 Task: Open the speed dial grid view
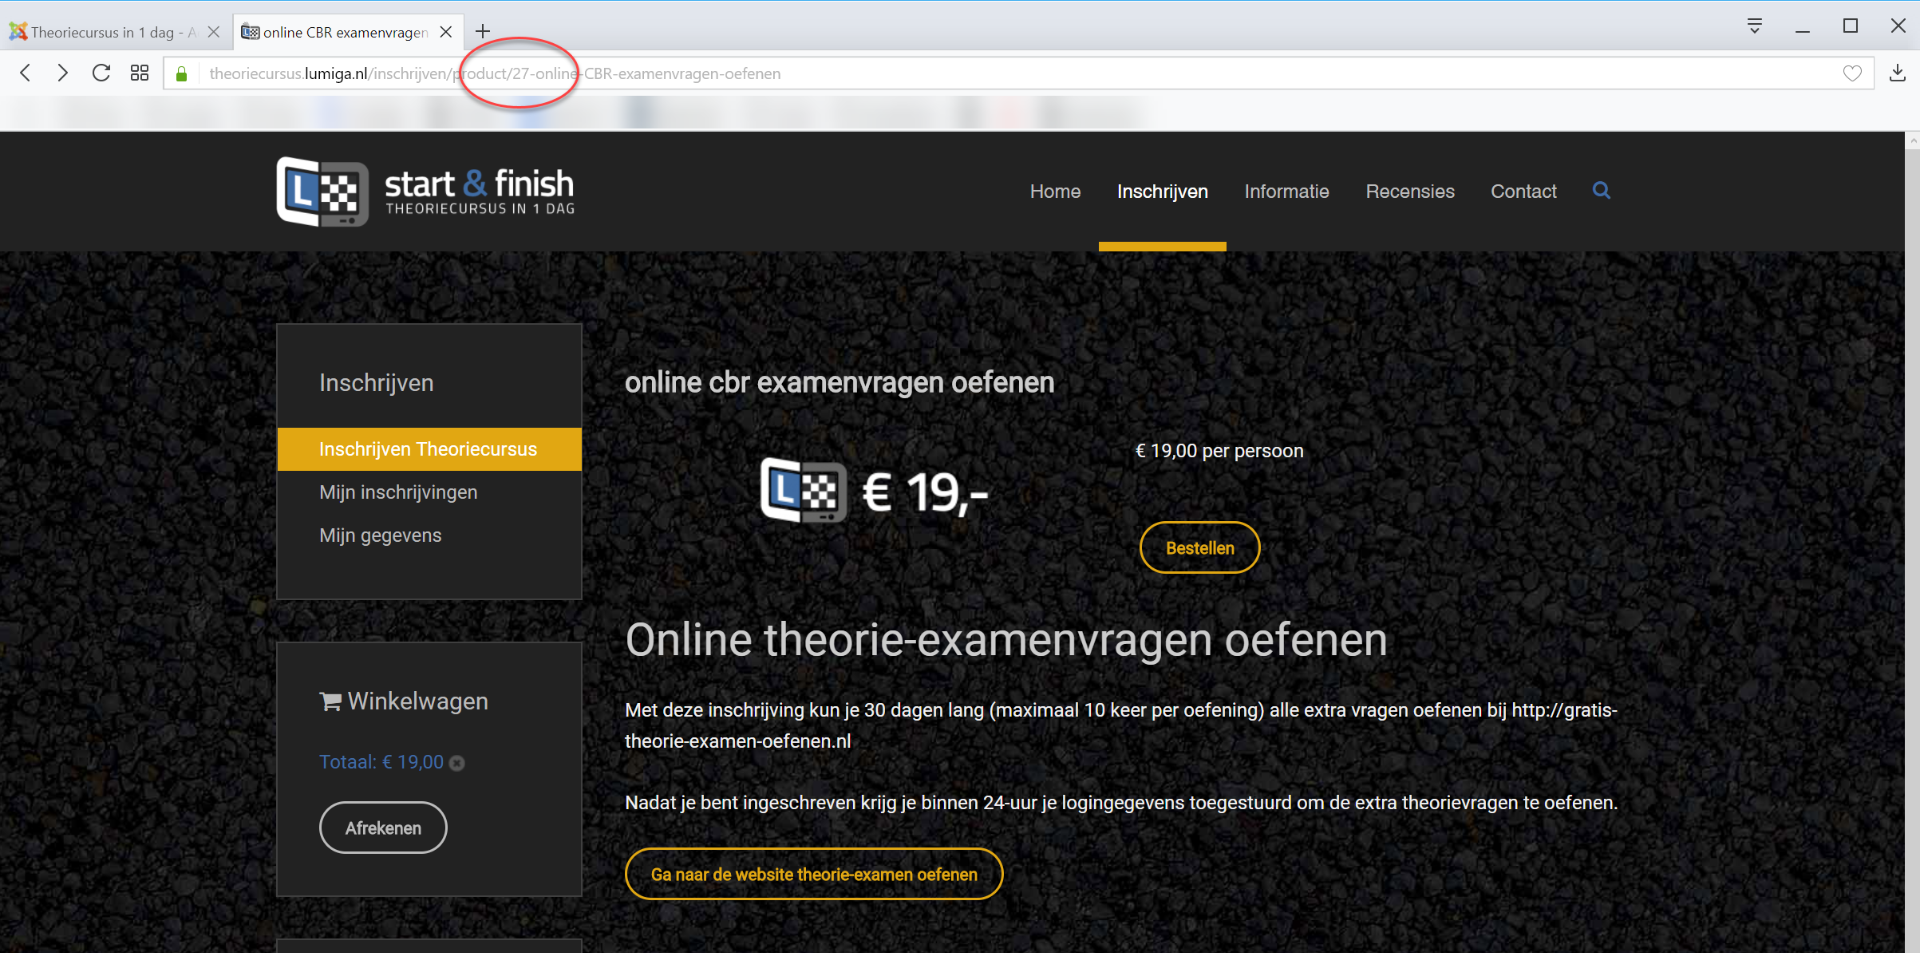(x=140, y=73)
